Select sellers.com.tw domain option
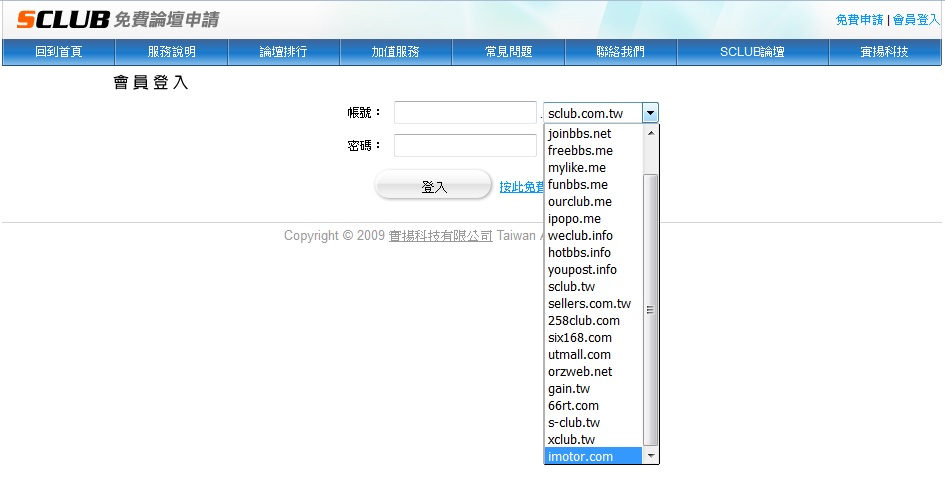Screen dimensions: 945x502 click(x=593, y=303)
